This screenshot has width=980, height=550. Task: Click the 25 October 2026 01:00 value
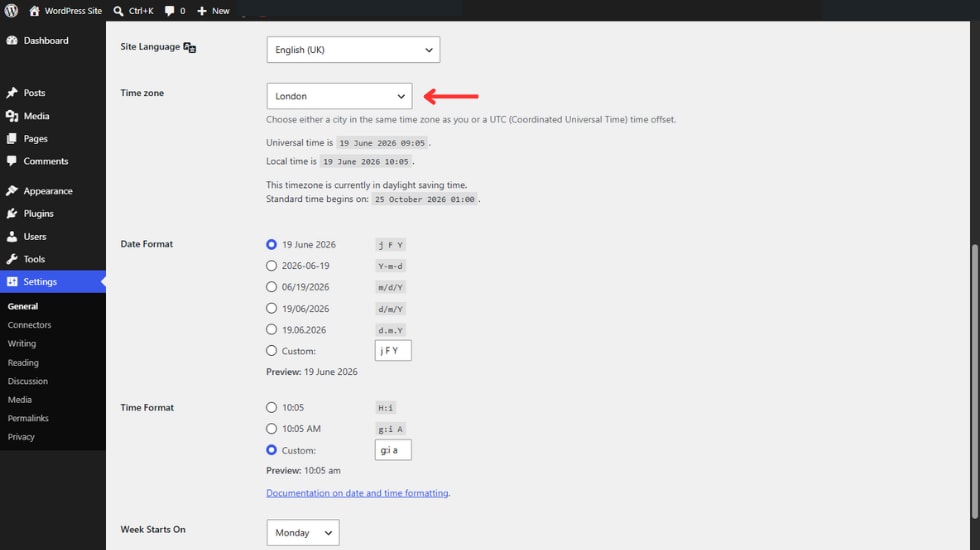[425, 199]
